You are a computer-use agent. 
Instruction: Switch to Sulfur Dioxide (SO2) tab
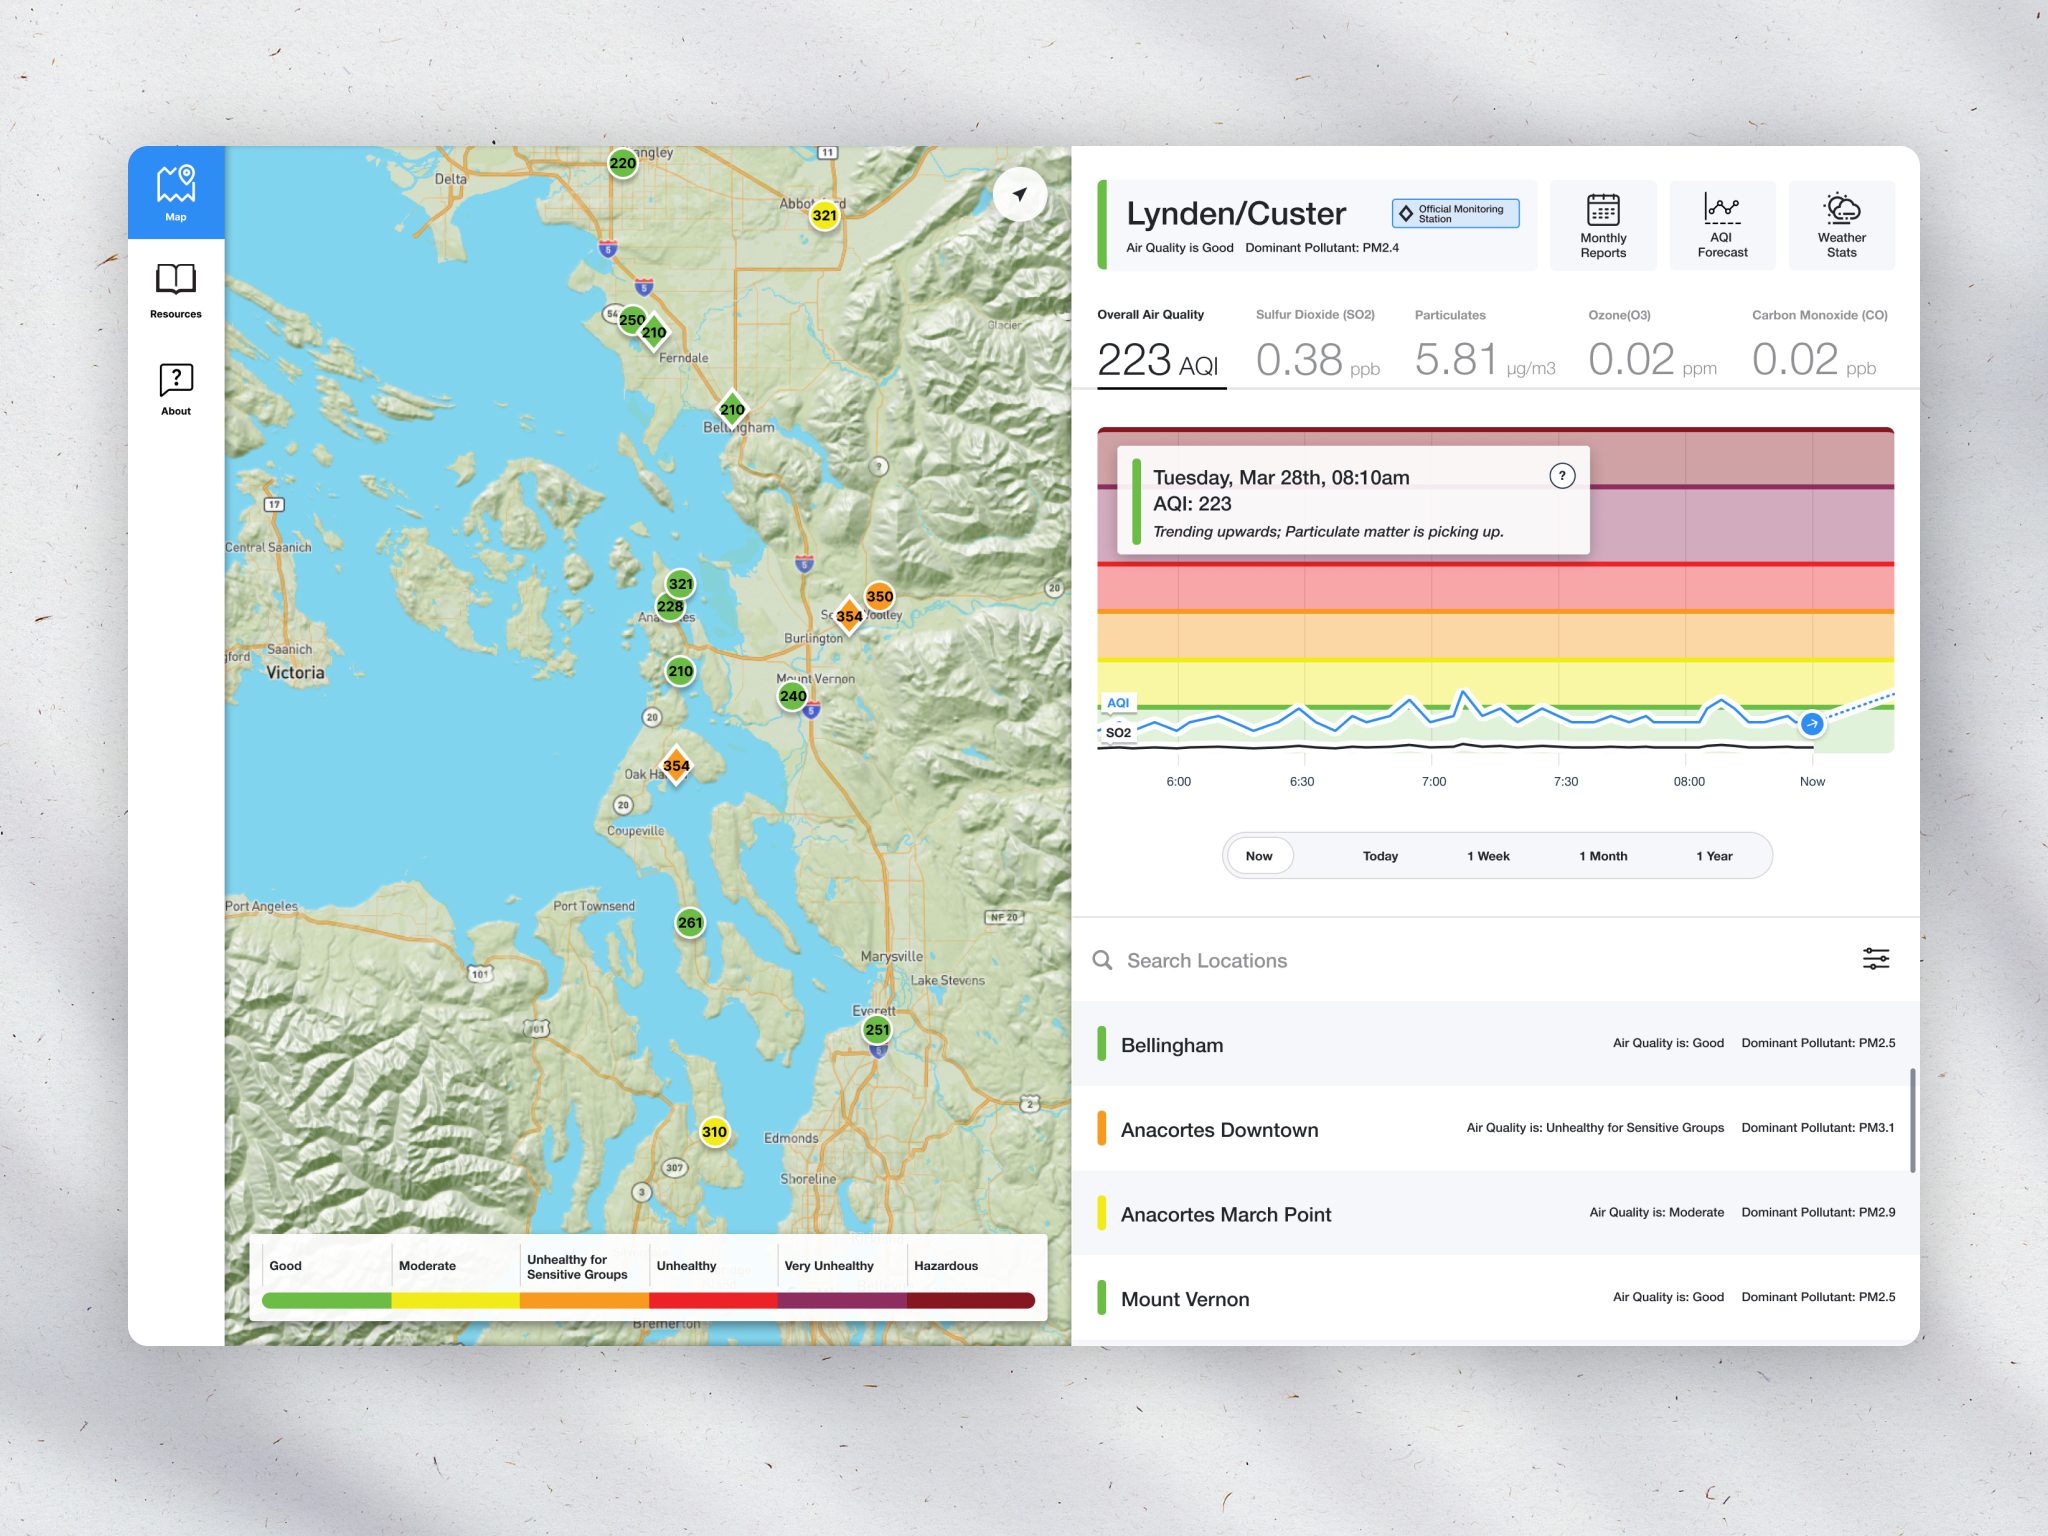1318,346
